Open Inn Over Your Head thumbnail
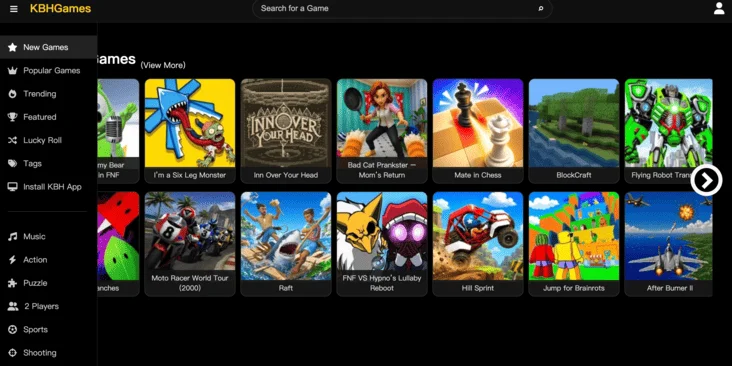 286,123
